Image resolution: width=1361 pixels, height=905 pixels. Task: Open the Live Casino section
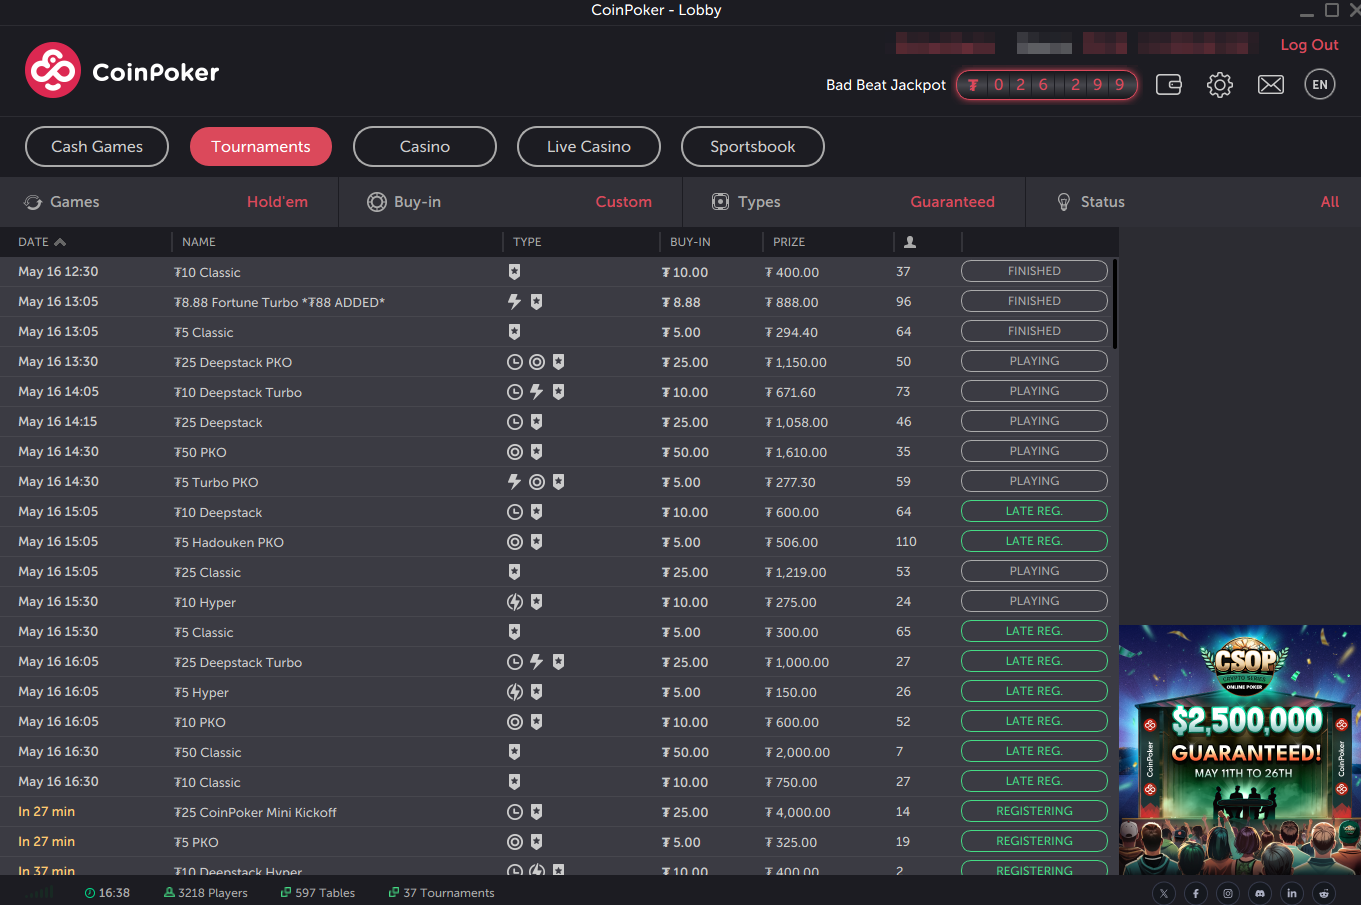coord(589,146)
